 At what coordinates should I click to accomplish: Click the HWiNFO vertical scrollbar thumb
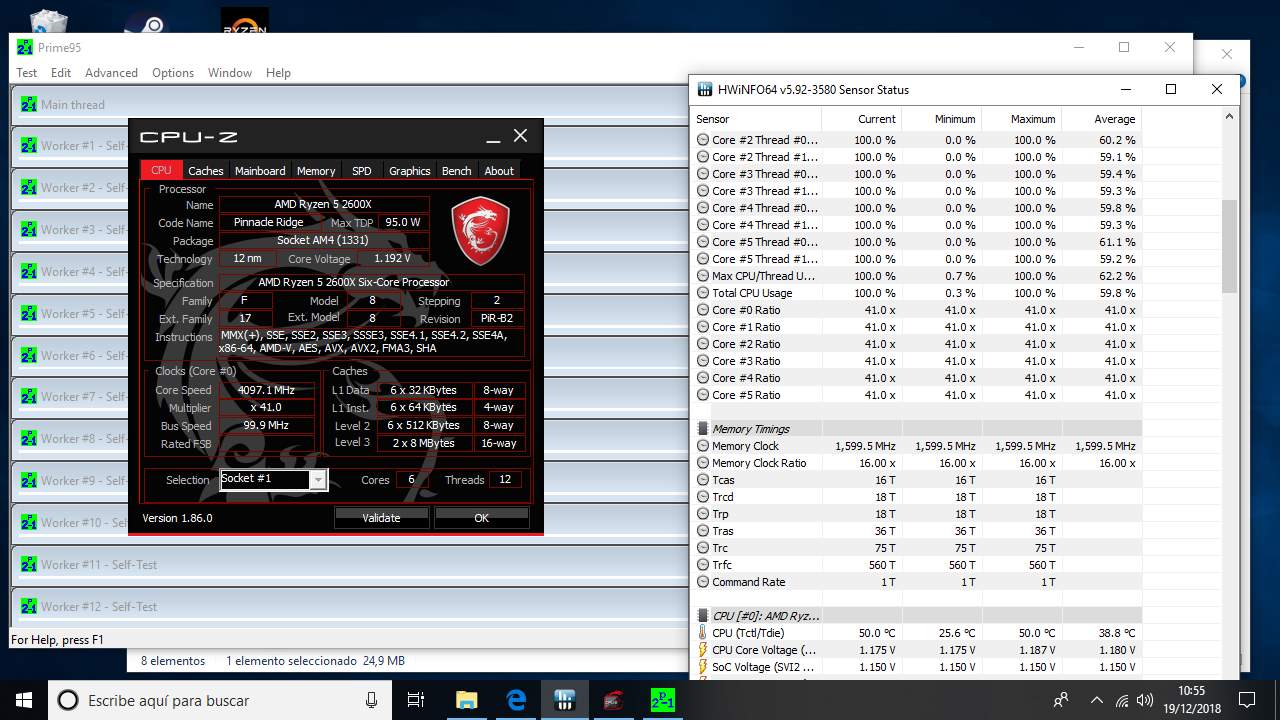click(x=1230, y=246)
